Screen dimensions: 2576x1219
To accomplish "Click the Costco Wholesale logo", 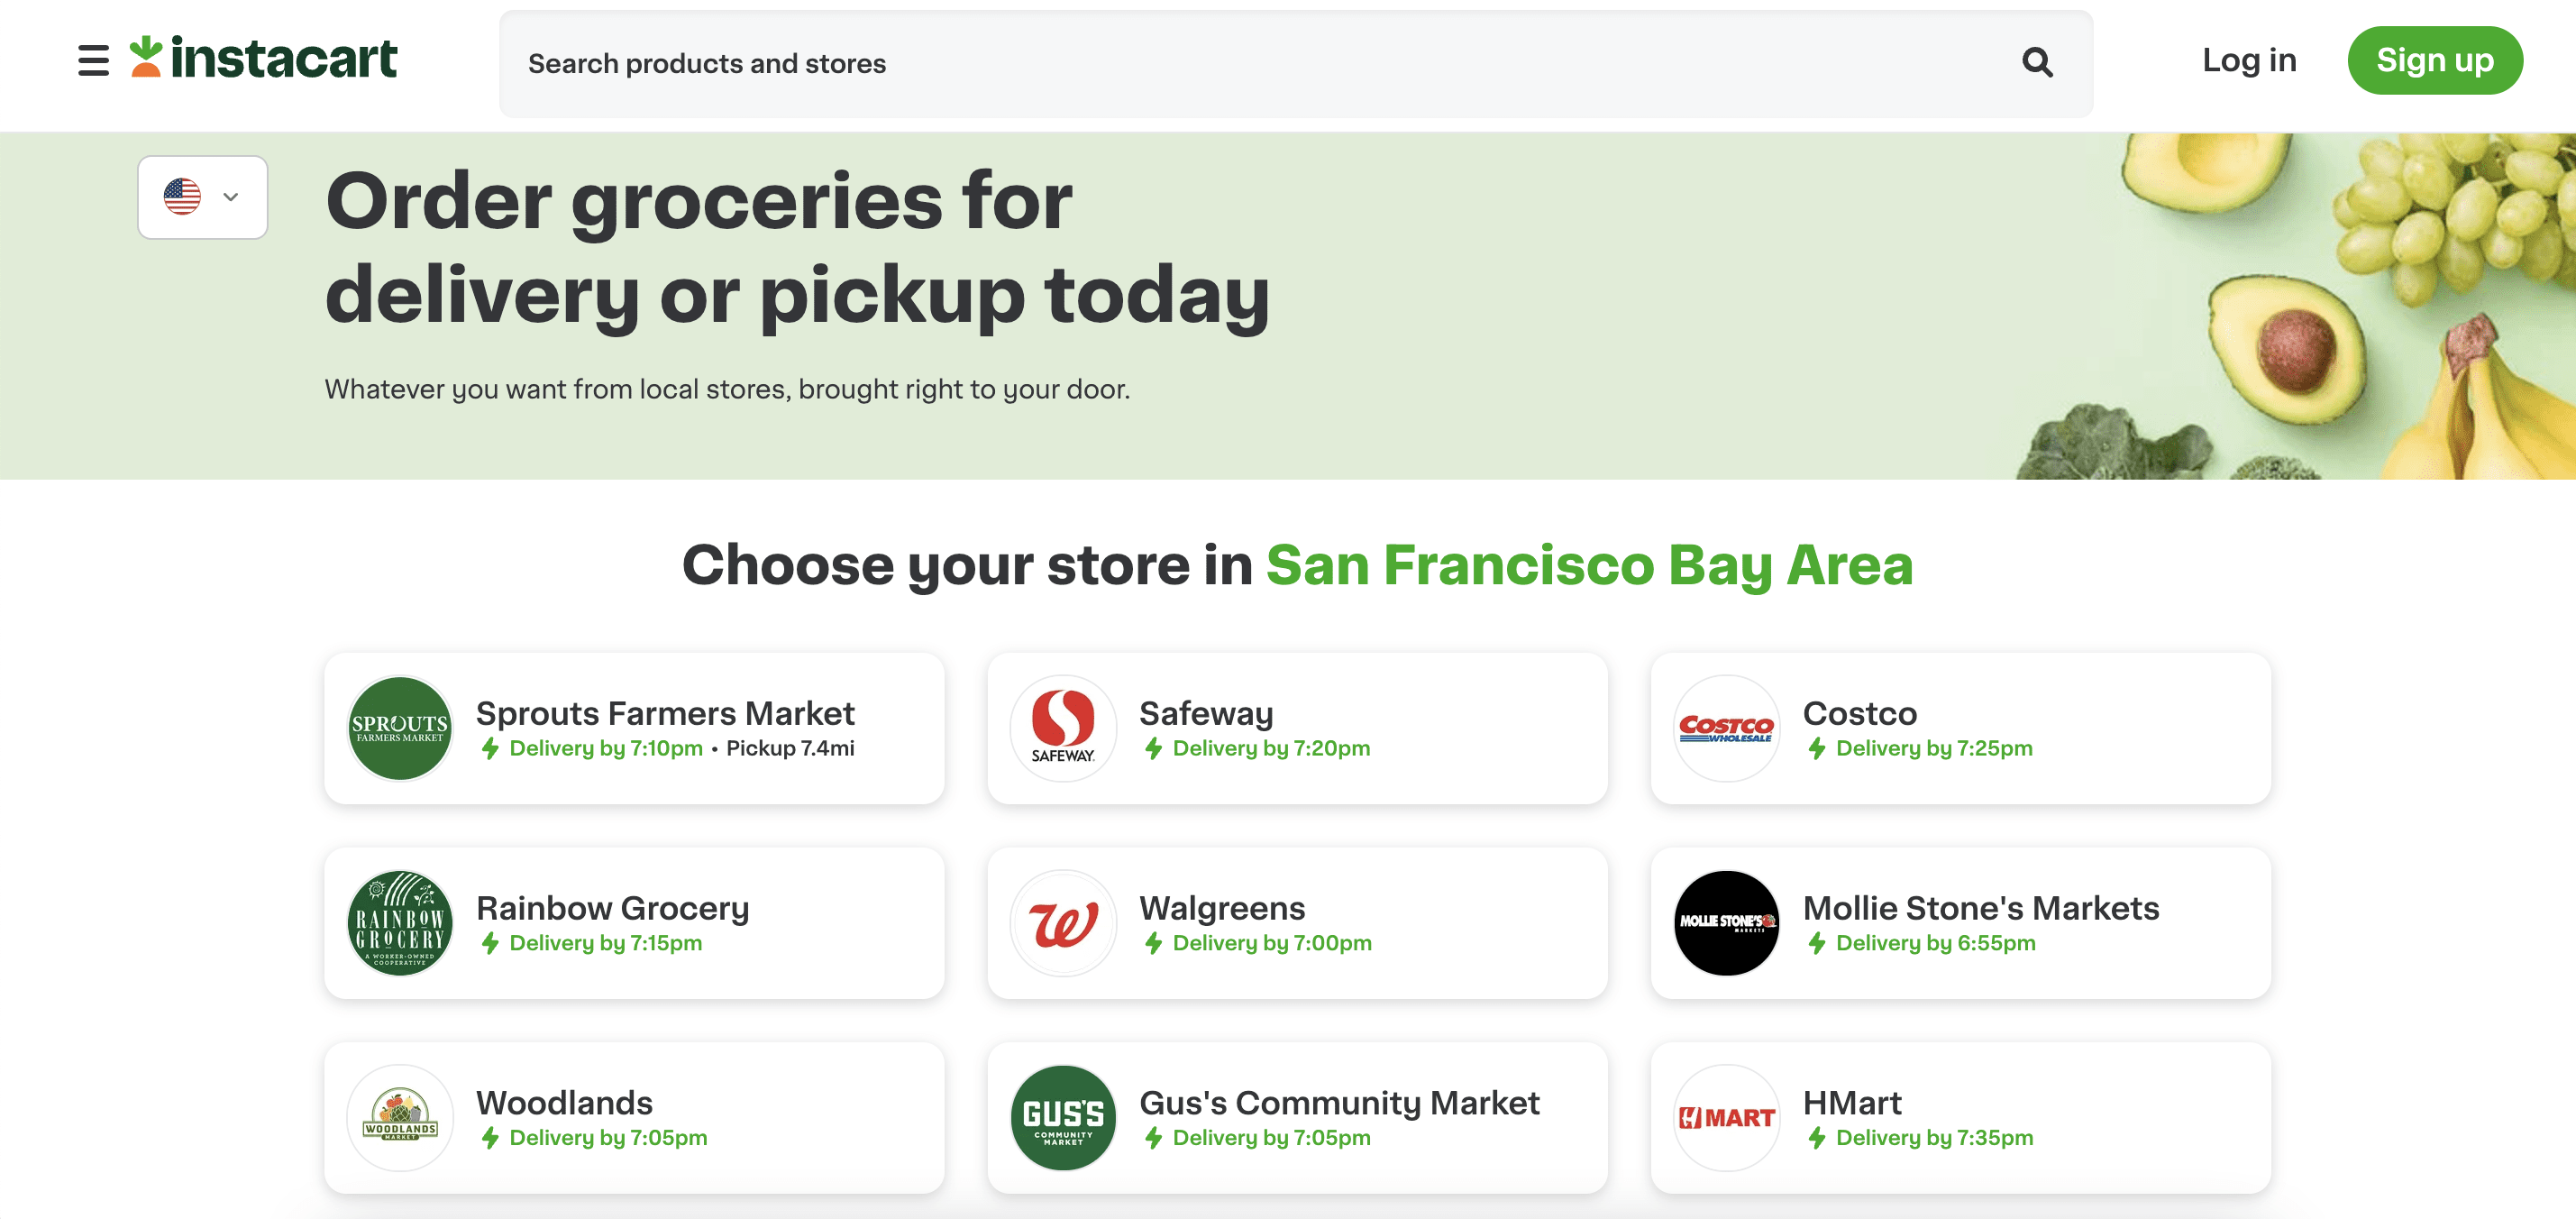I will (x=1725, y=728).
